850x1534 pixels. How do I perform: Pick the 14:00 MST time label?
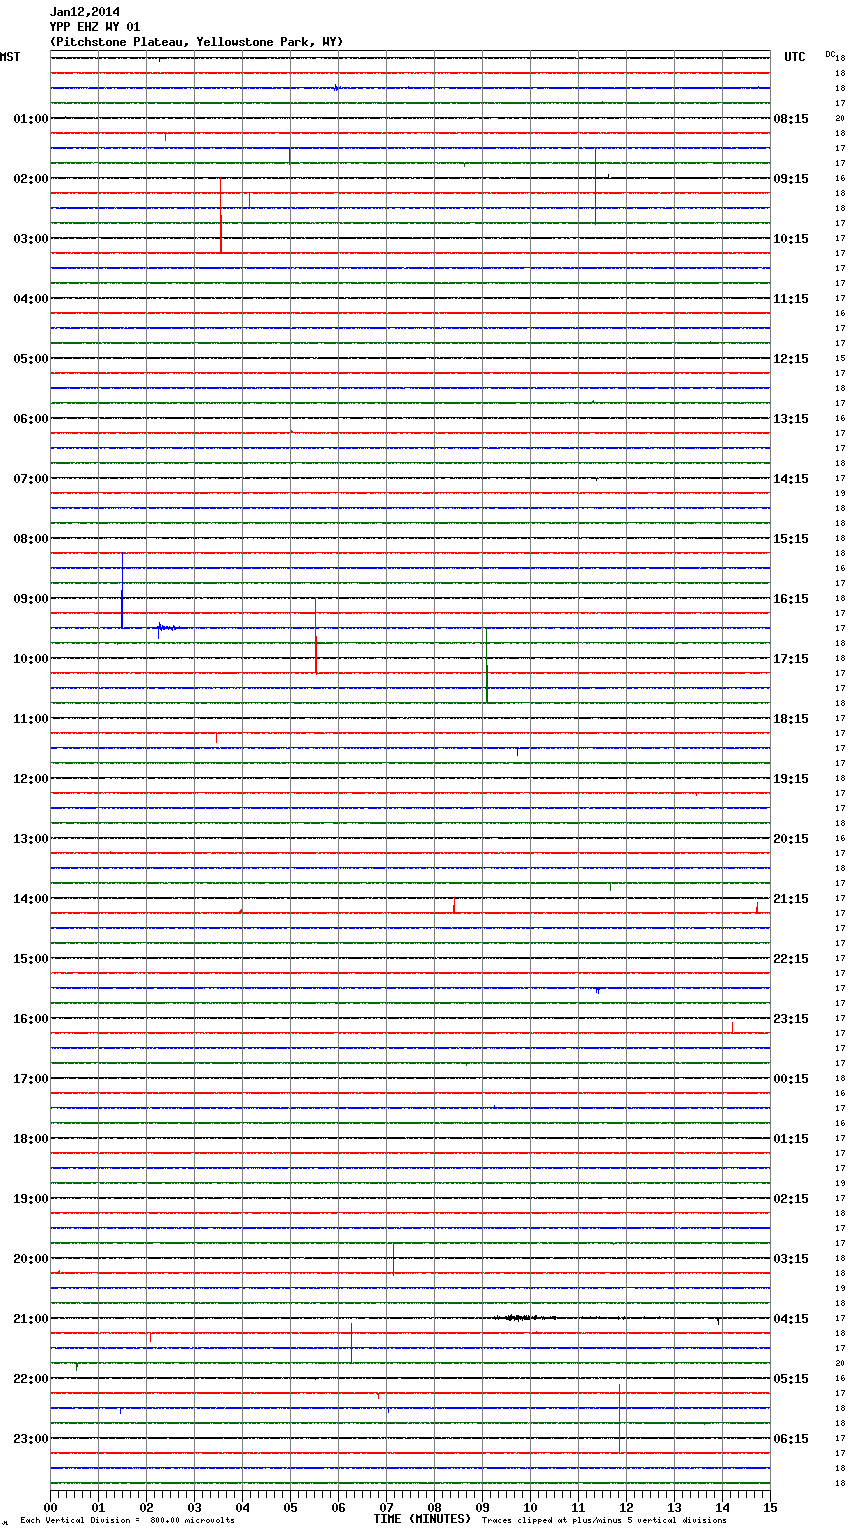point(30,899)
